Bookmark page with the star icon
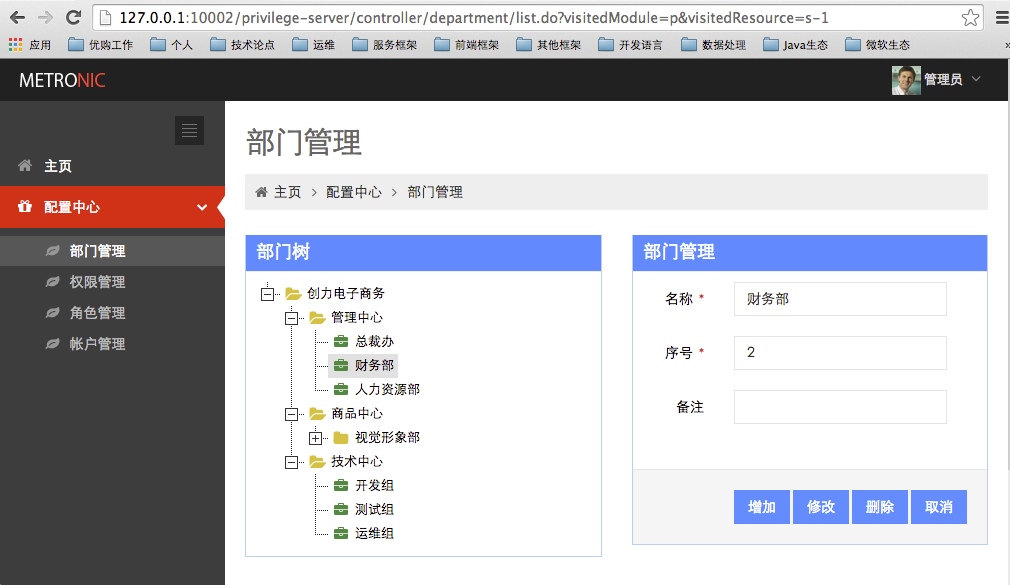This screenshot has width=1010, height=585. [x=970, y=17]
